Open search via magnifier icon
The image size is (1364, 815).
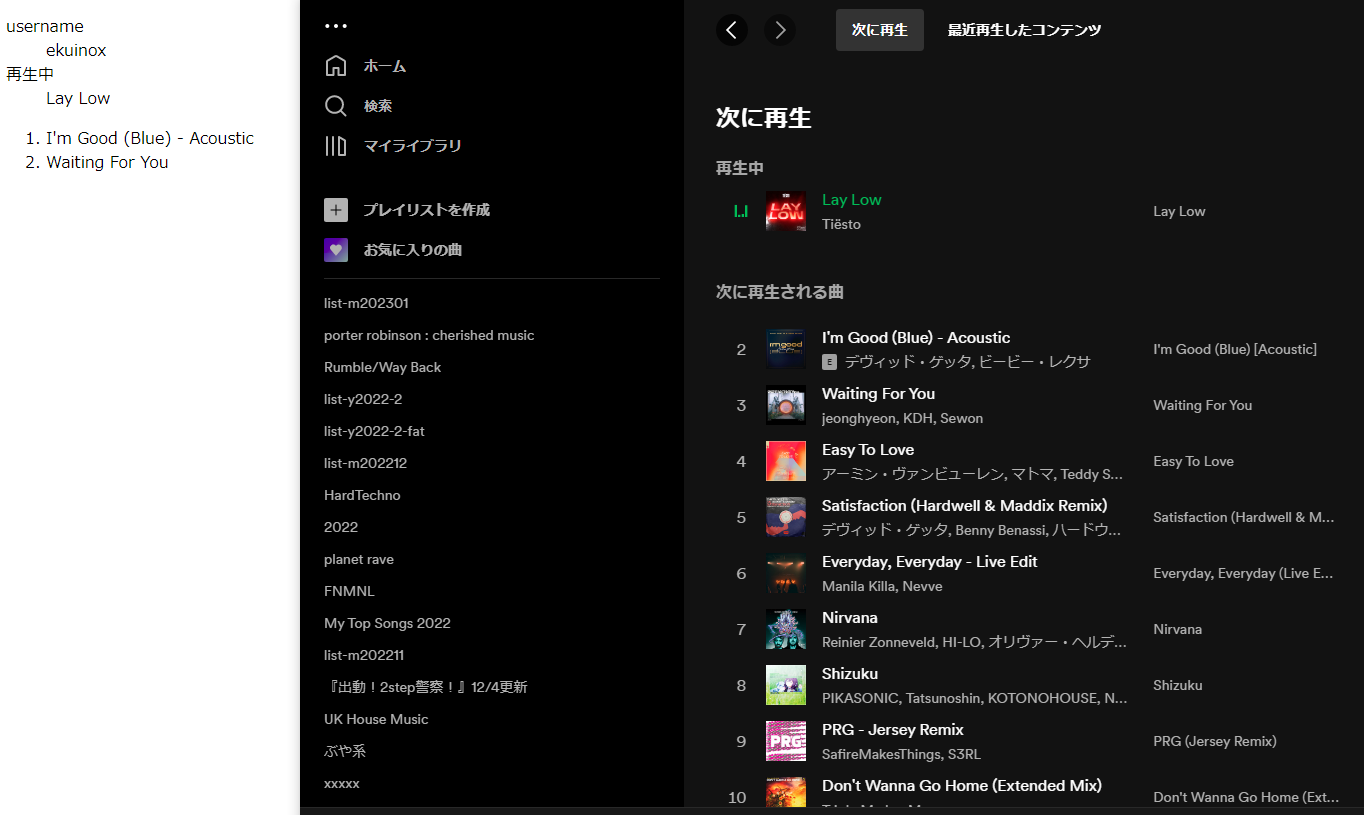(x=336, y=106)
